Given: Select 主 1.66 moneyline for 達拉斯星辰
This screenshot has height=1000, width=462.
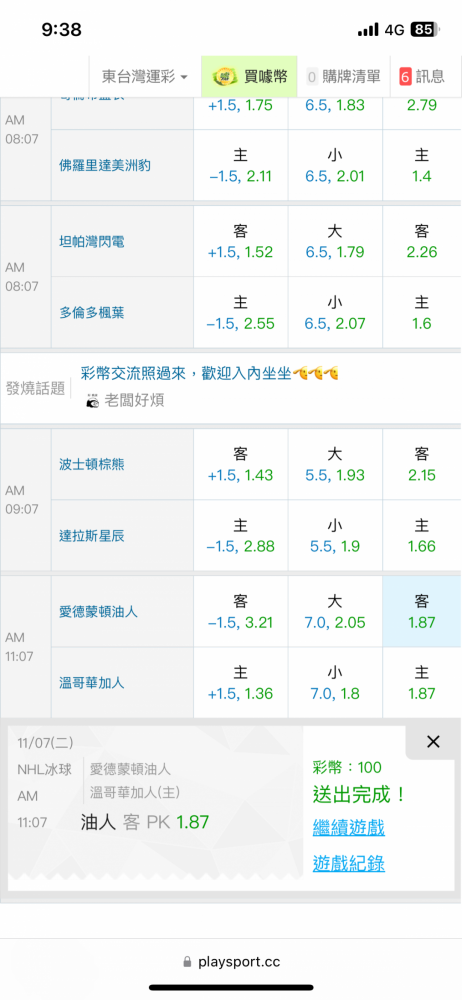Looking at the screenshot, I should (x=422, y=536).
